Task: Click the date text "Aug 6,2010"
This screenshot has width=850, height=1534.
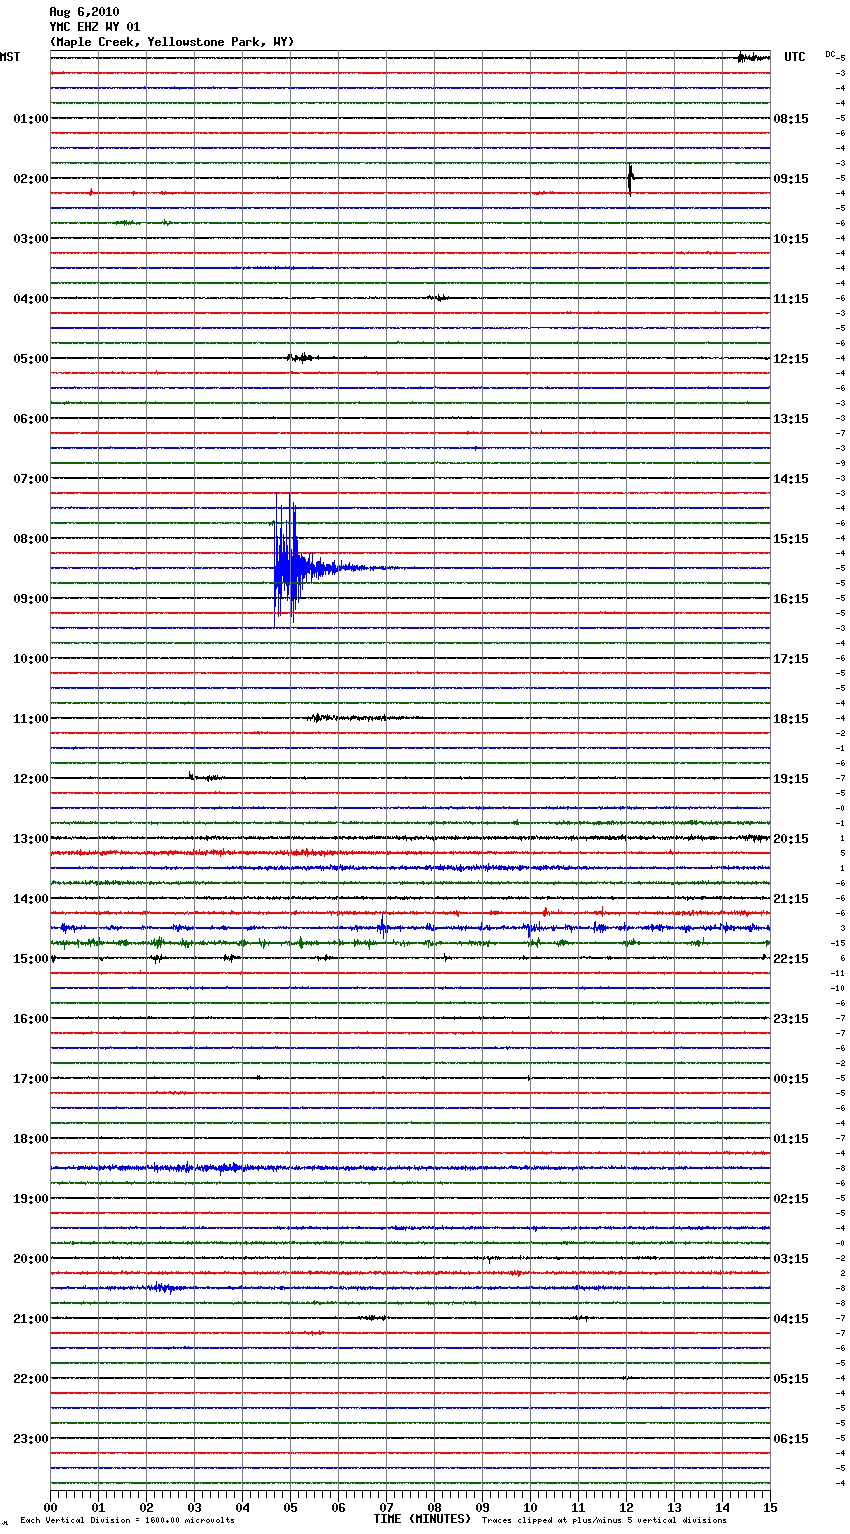Action: (84, 12)
